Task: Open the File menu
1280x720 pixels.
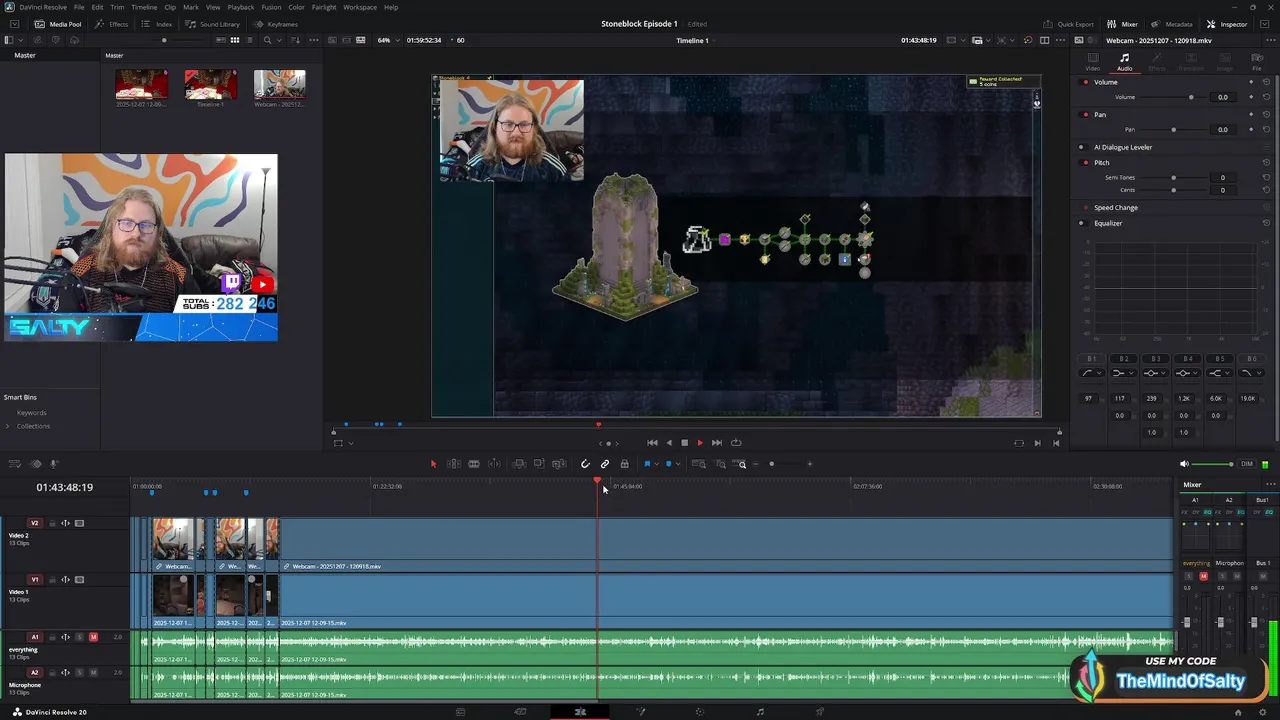Action: point(79,7)
